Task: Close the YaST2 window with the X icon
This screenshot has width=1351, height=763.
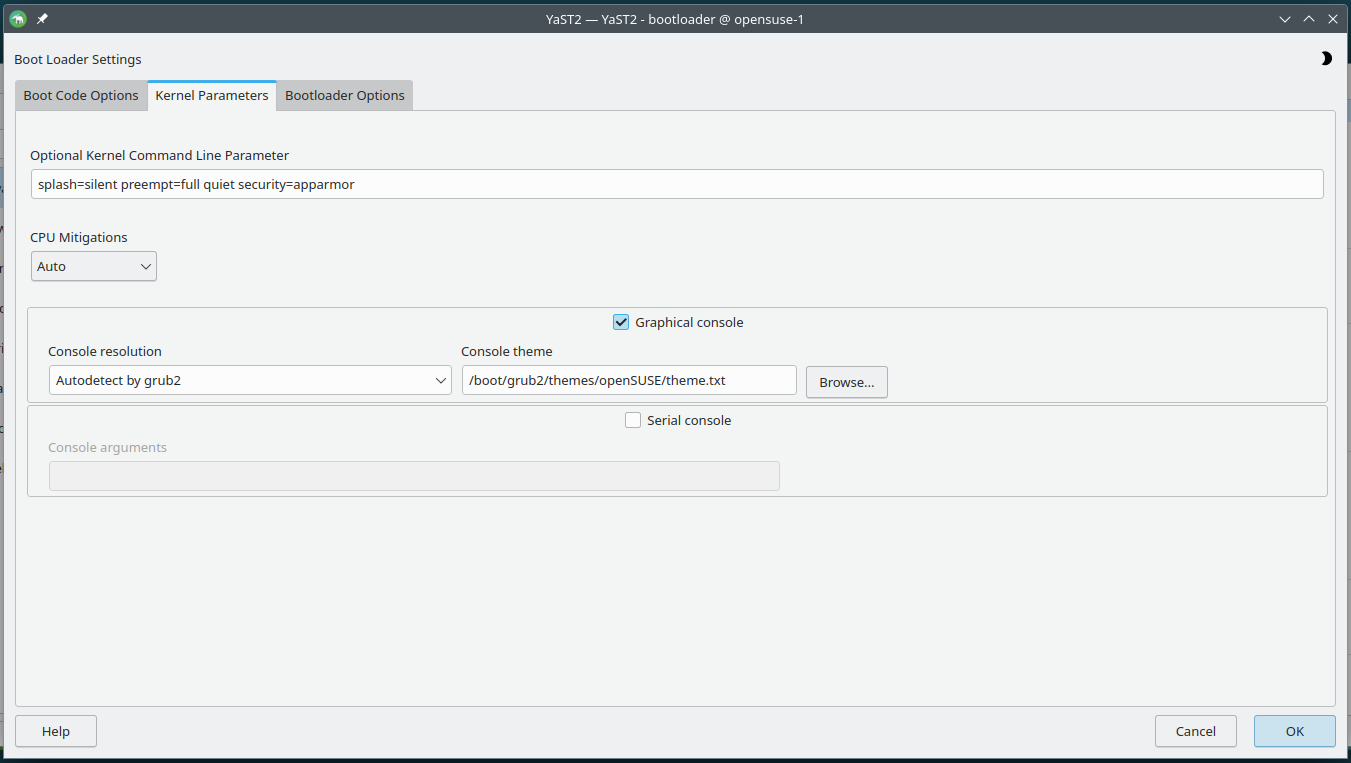Action: tap(1333, 19)
